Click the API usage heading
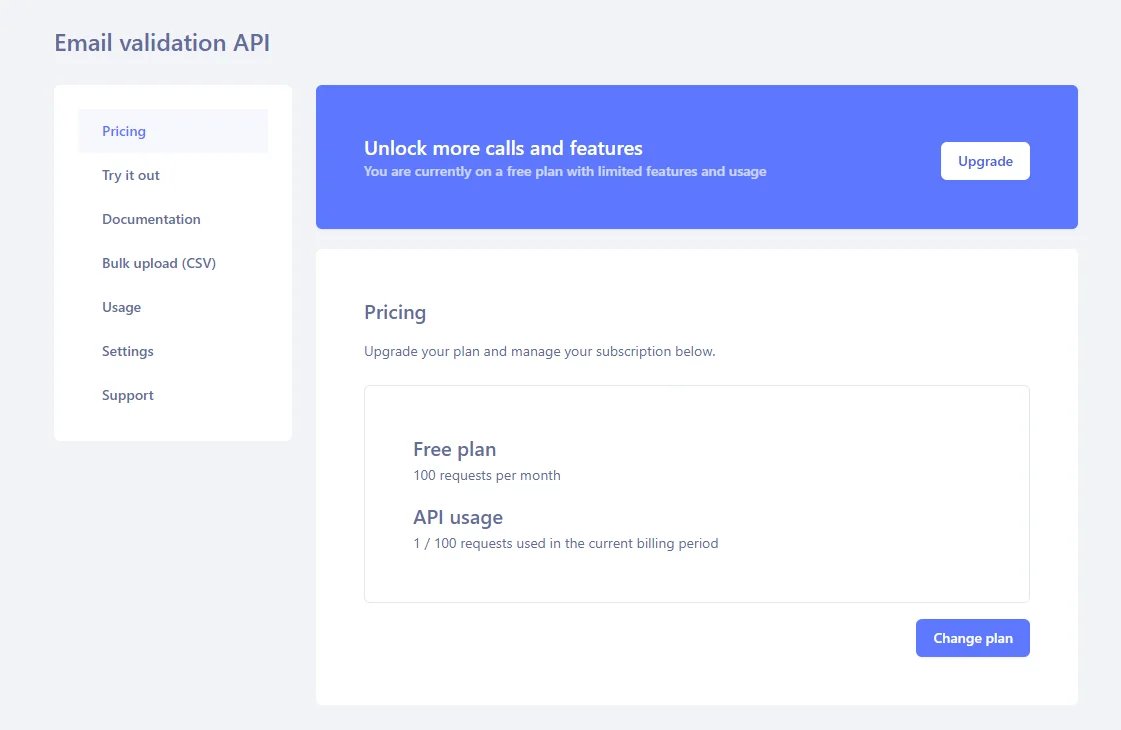 pos(458,517)
